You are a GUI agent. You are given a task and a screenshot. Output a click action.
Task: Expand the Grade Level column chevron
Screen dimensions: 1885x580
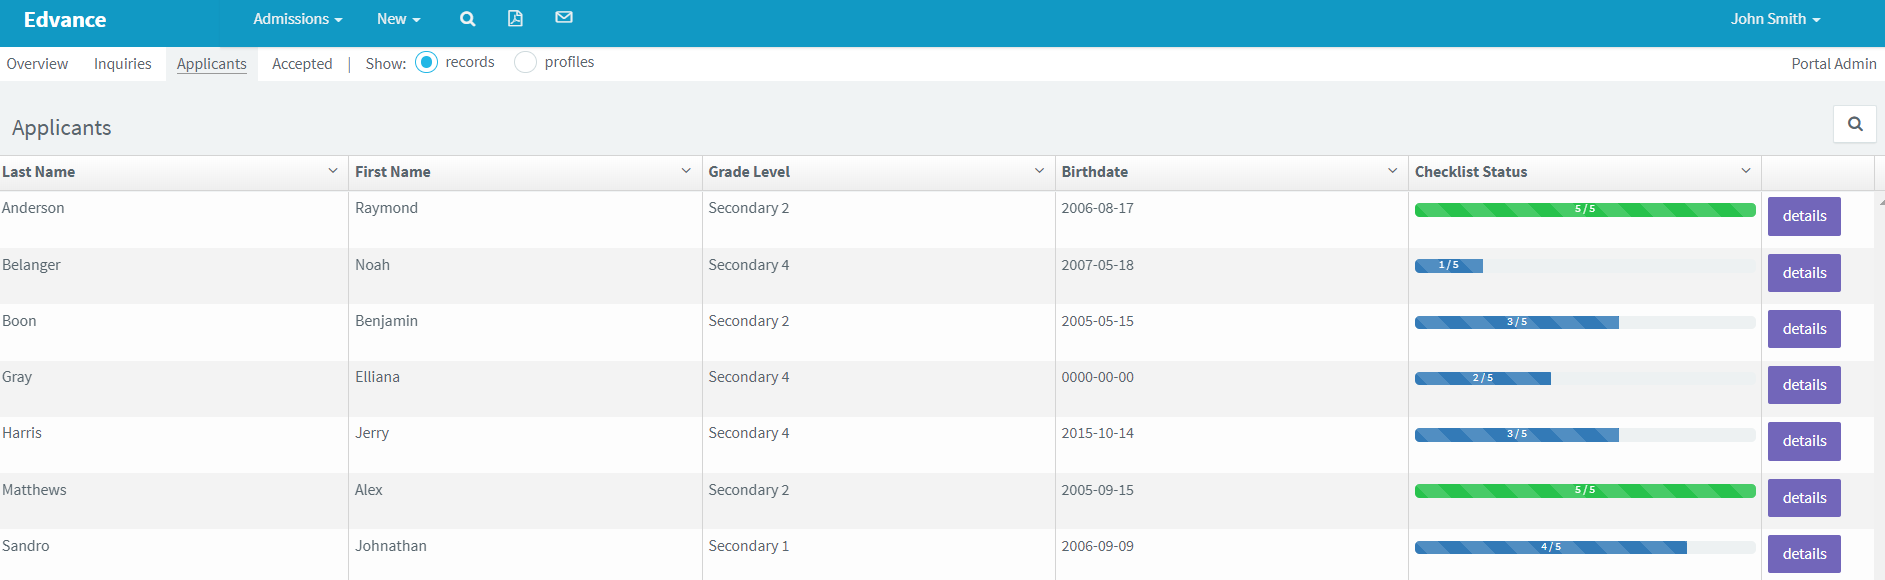[x=1039, y=171]
